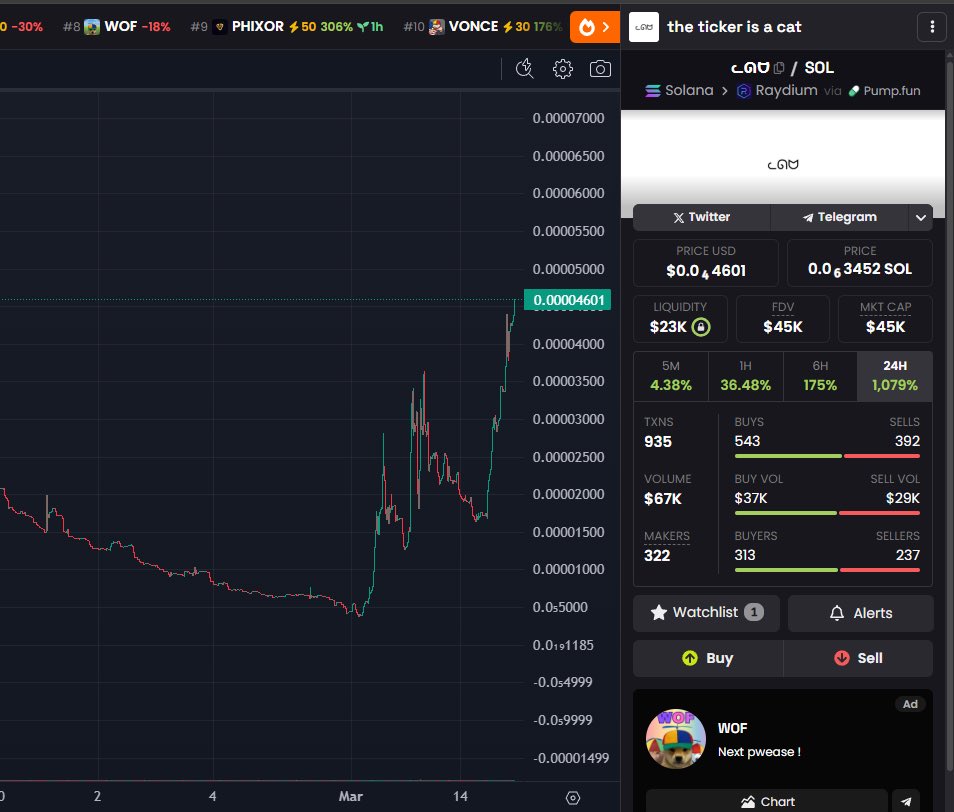
Task: Open the Twitter link button
Action: coord(702,217)
